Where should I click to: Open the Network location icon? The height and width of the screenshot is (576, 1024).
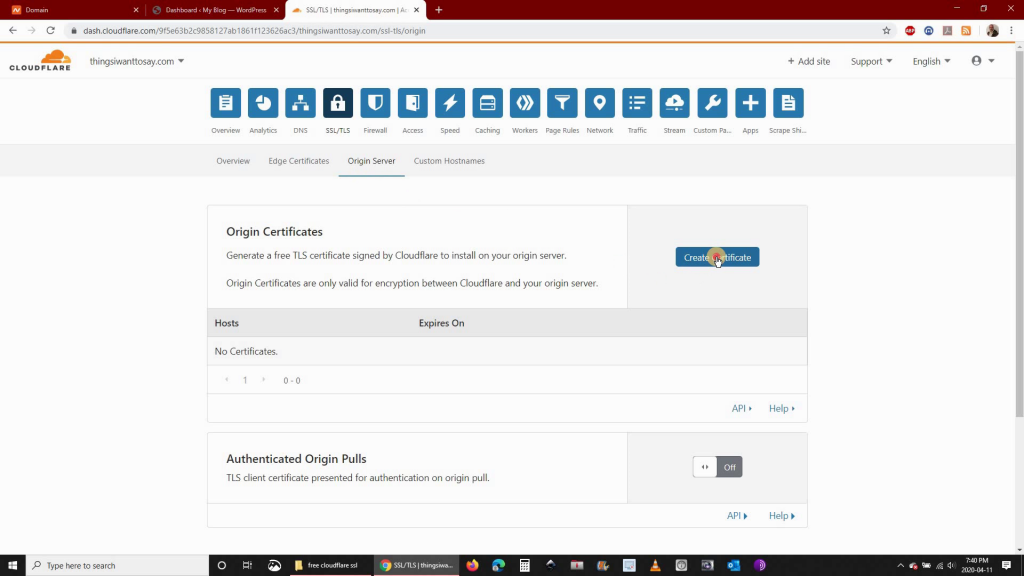click(600, 103)
